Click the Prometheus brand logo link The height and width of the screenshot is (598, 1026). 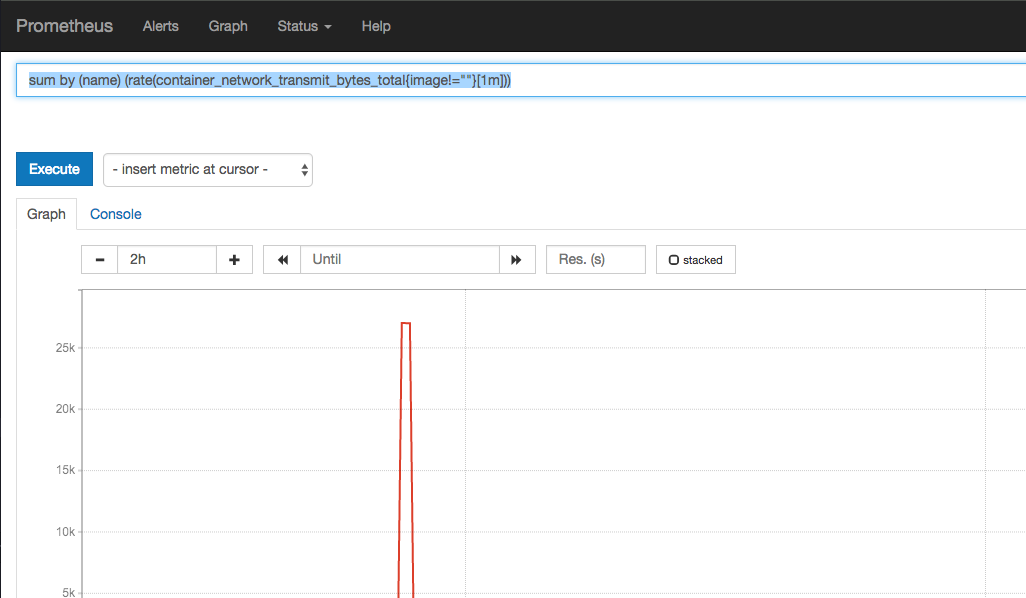point(65,26)
